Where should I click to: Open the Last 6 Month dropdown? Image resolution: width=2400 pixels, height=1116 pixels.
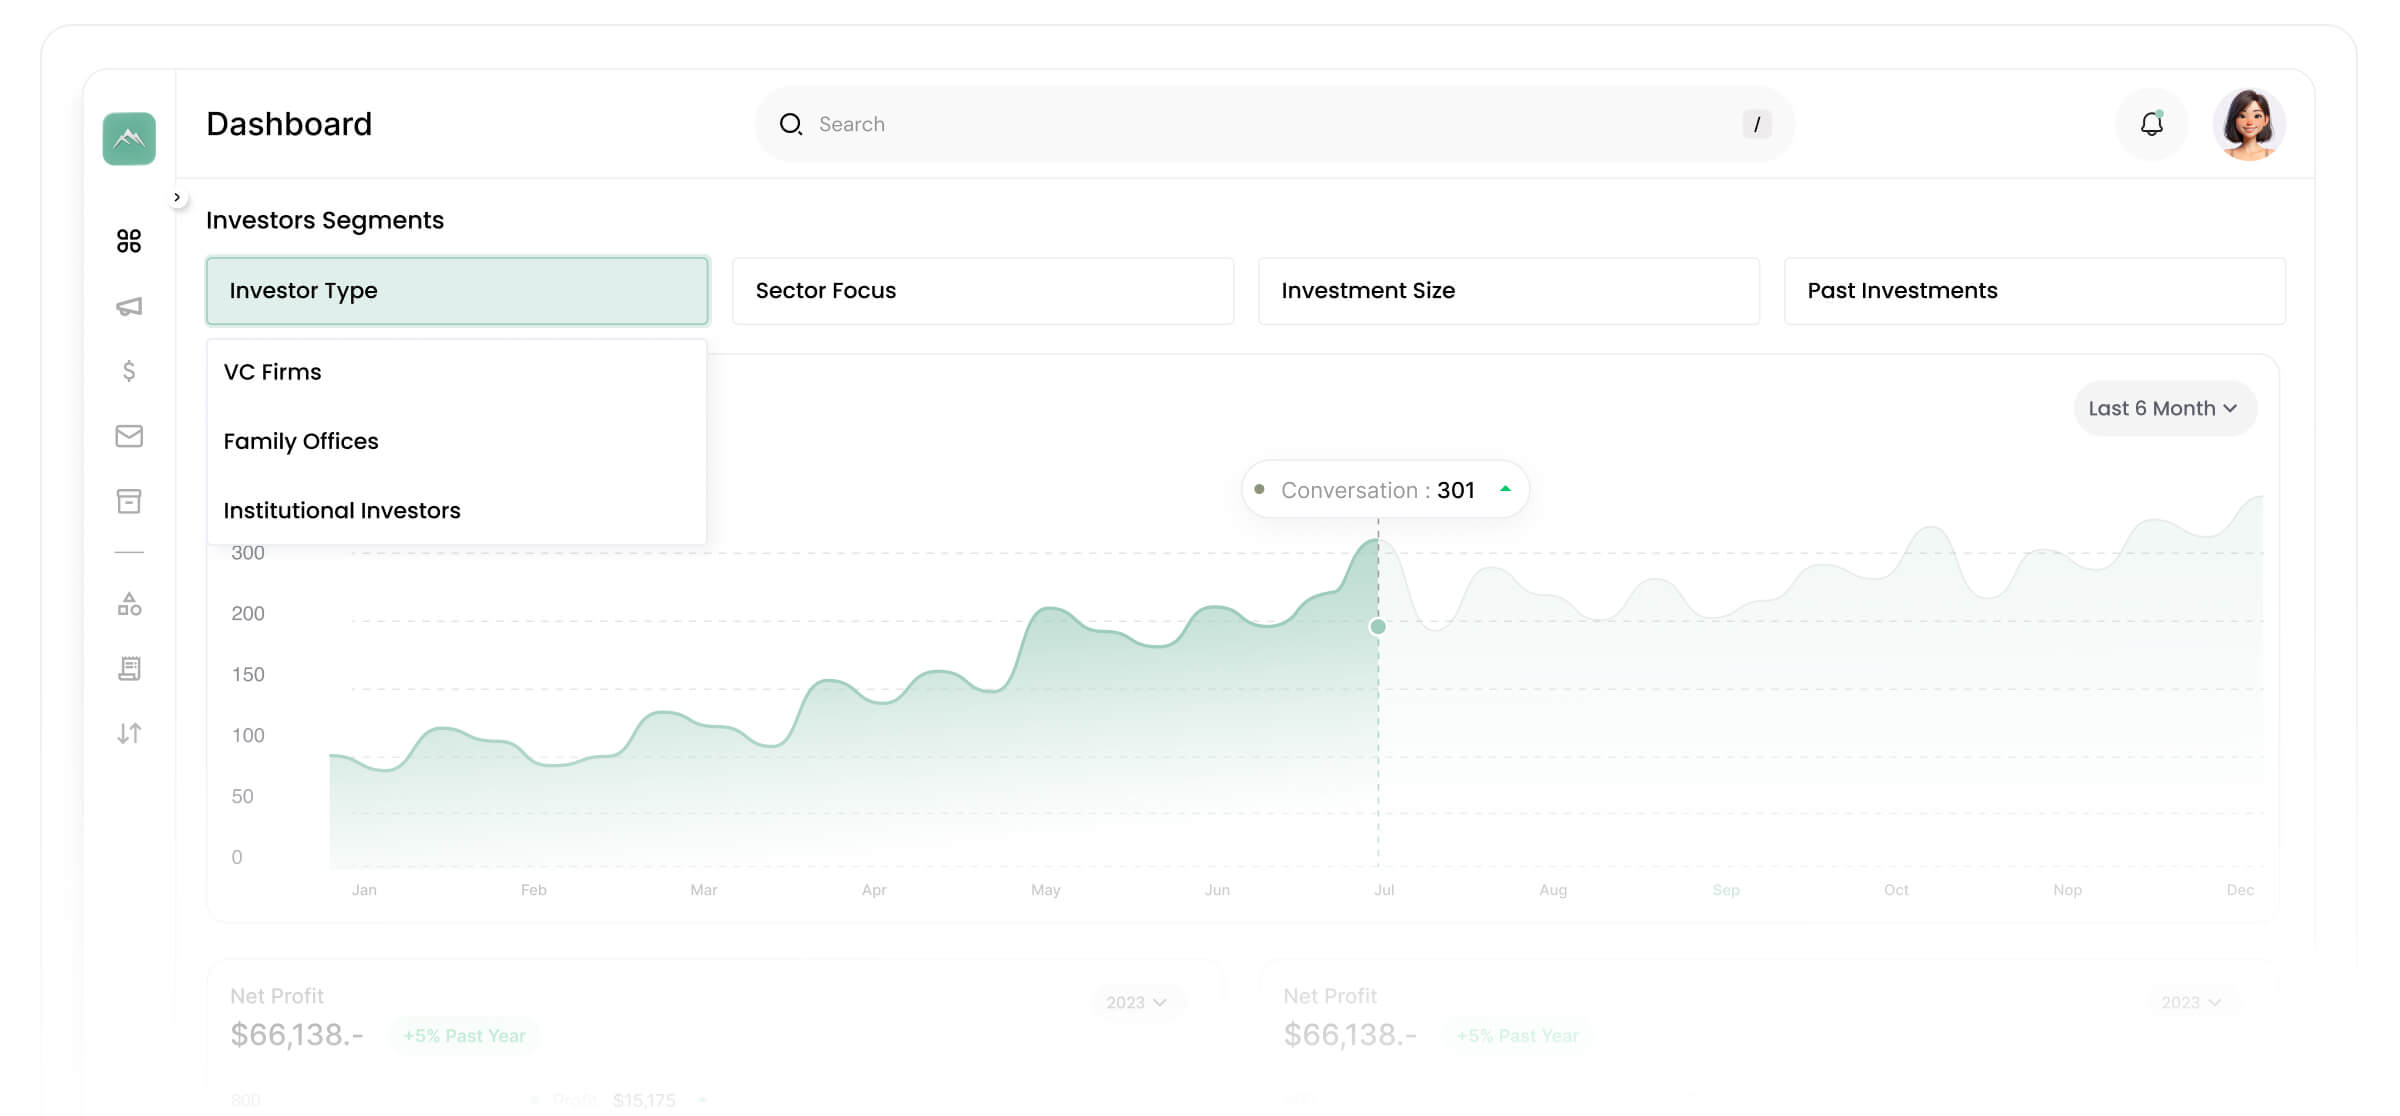[x=2164, y=408]
